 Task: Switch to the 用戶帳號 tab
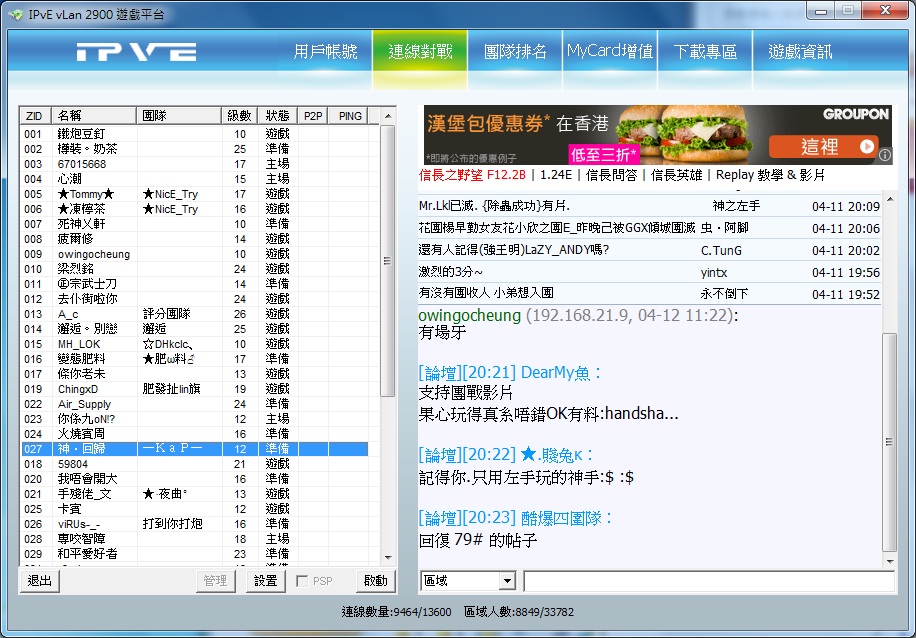[325, 52]
